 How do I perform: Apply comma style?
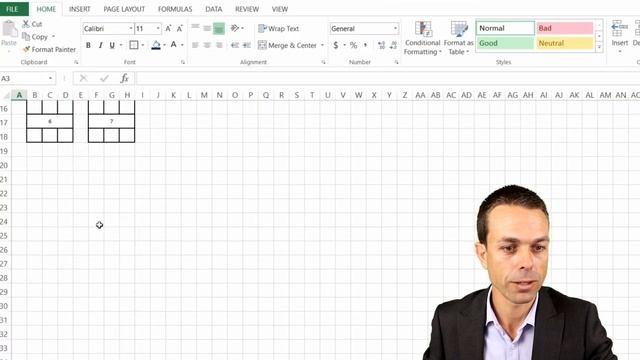click(365, 45)
